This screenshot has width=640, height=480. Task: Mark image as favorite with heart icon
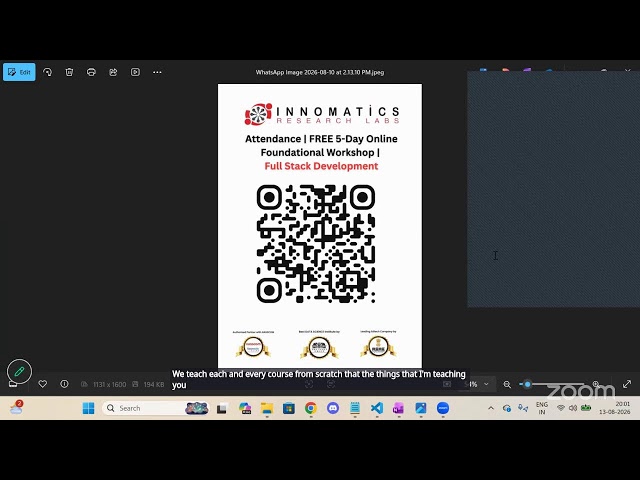42,384
